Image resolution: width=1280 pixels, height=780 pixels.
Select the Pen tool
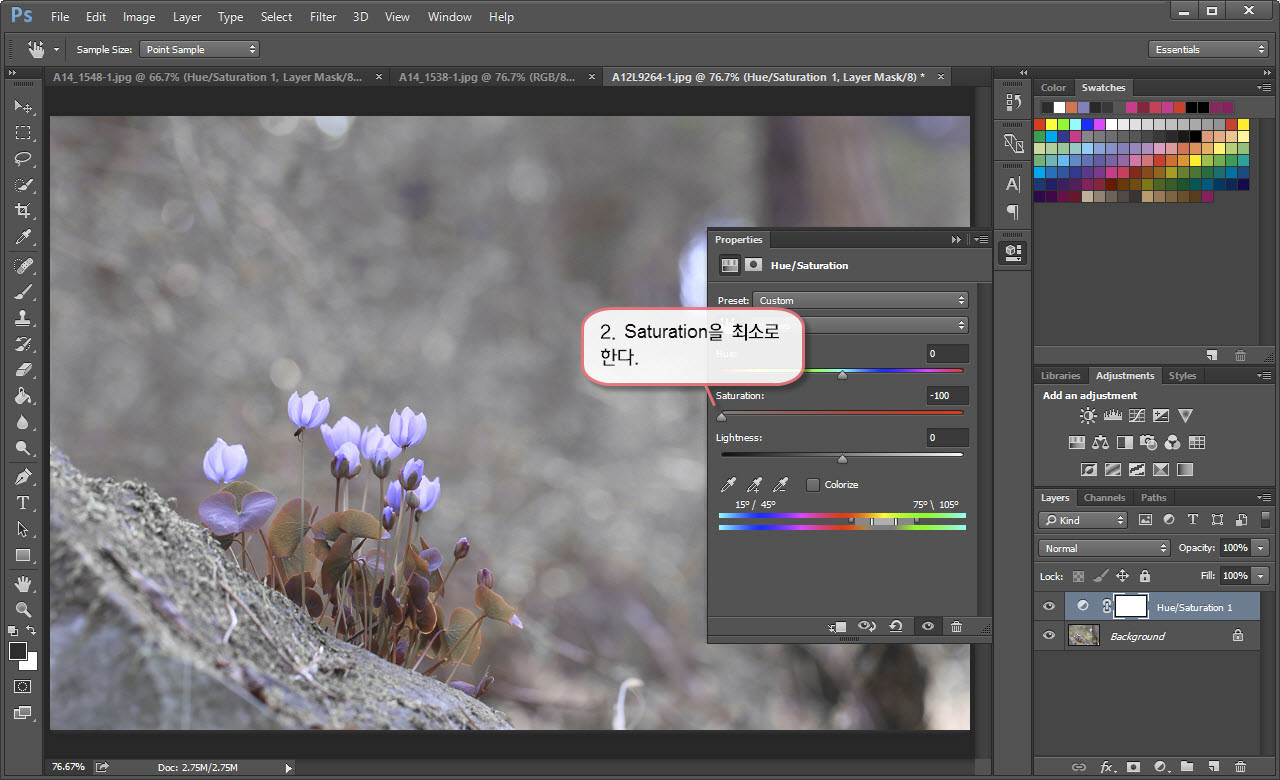tap(23, 477)
